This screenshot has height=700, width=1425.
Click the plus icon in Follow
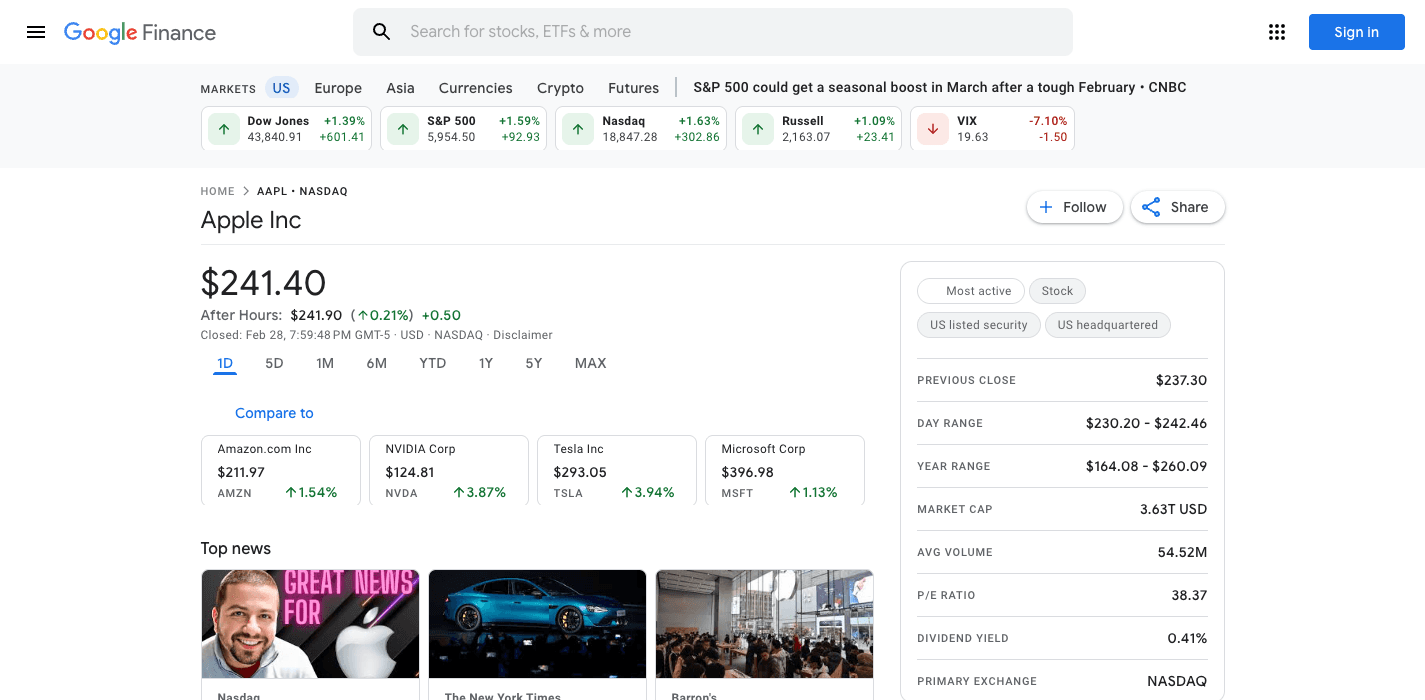1046,207
